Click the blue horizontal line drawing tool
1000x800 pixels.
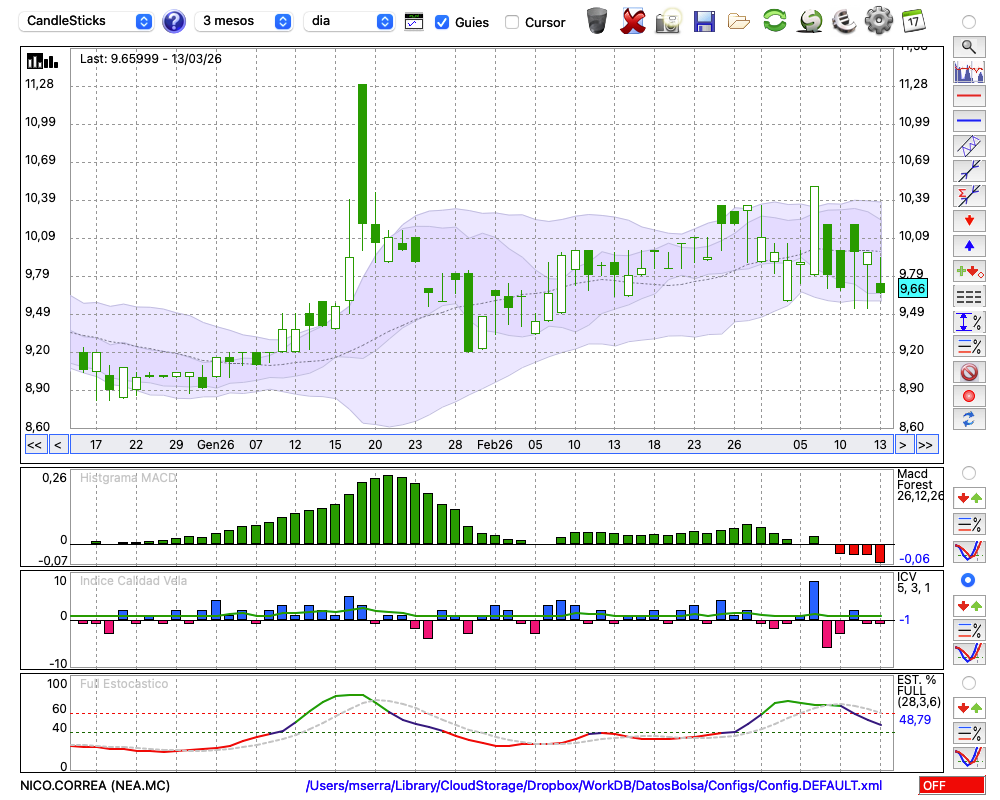point(968,121)
